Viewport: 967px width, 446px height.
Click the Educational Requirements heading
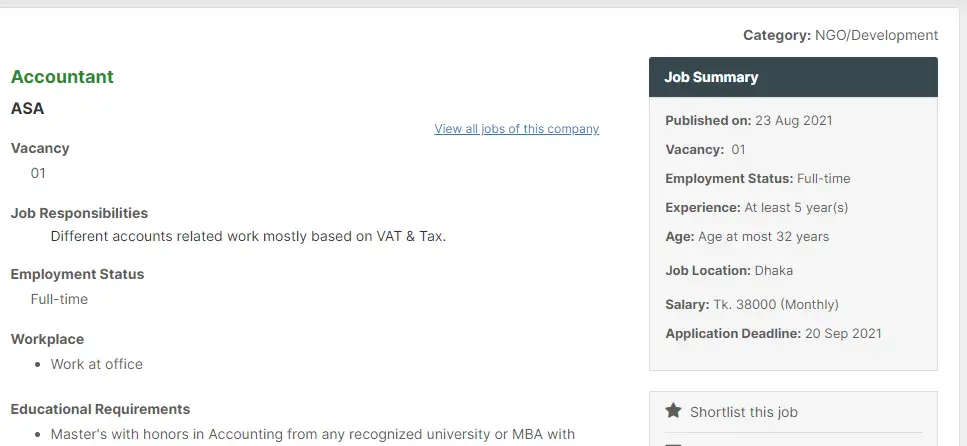[x=100, y=409]
